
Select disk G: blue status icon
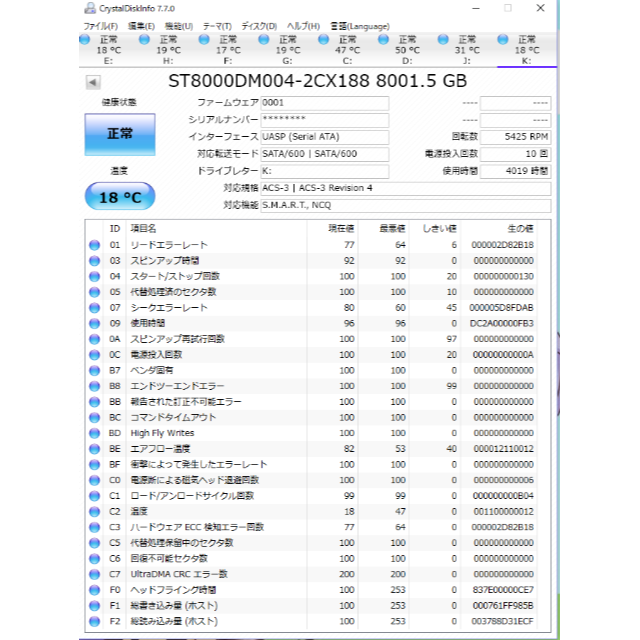[x=264, y=40]
